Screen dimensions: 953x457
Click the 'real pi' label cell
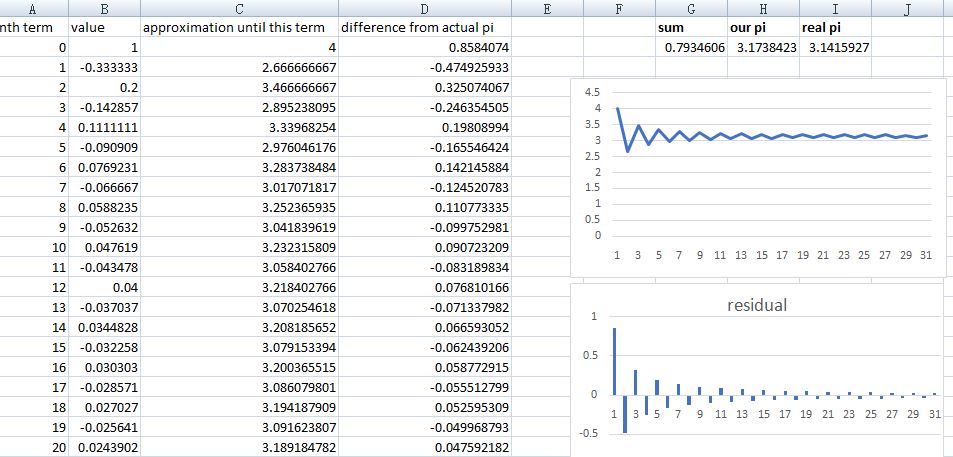click(x=835, y=28)
